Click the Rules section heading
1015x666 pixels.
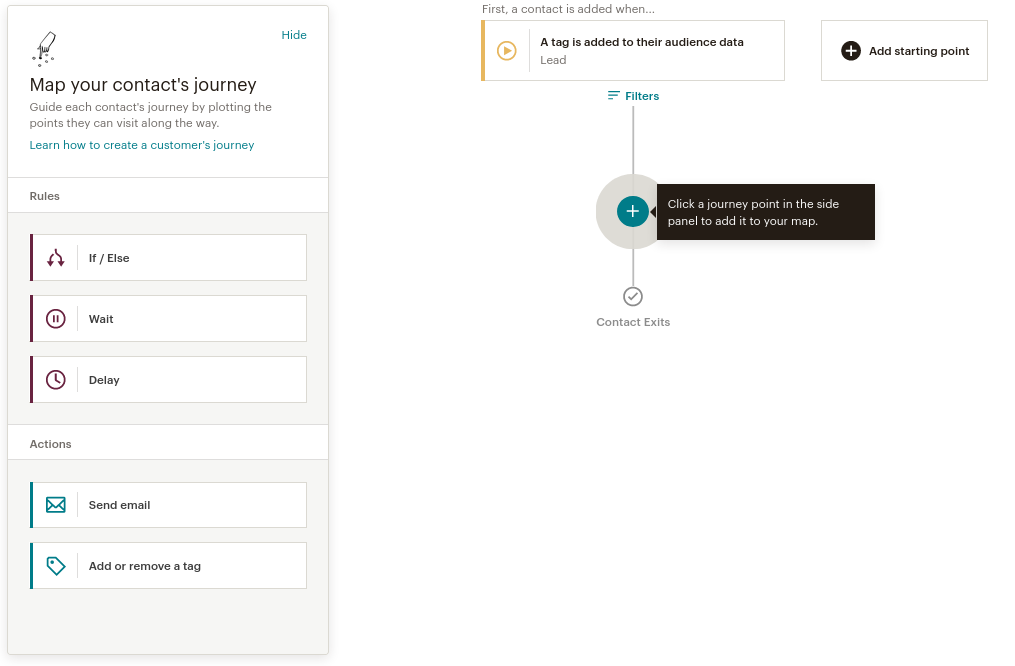pyautogui.click(x=45, y=196)
